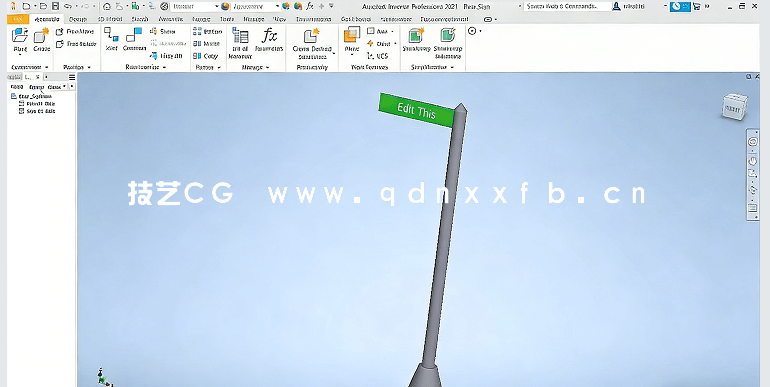Select the first child item in browser tree
770x387 pixels.
37,104
